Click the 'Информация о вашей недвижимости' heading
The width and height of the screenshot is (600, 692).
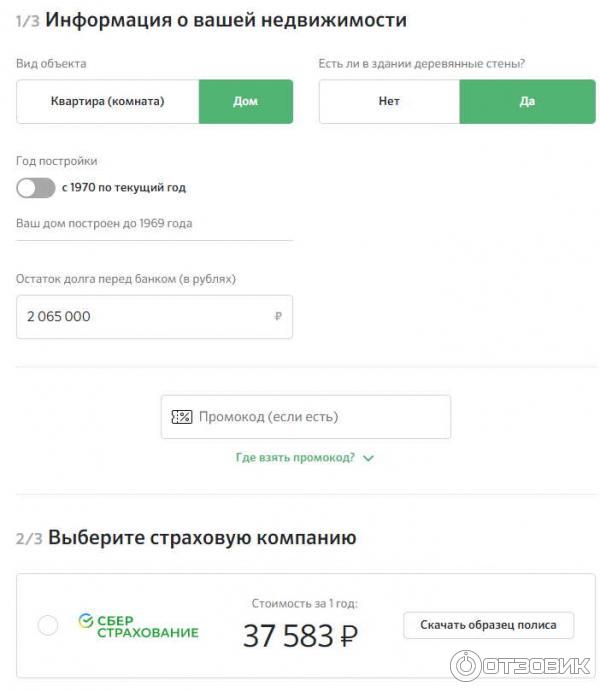coord(226,20)
